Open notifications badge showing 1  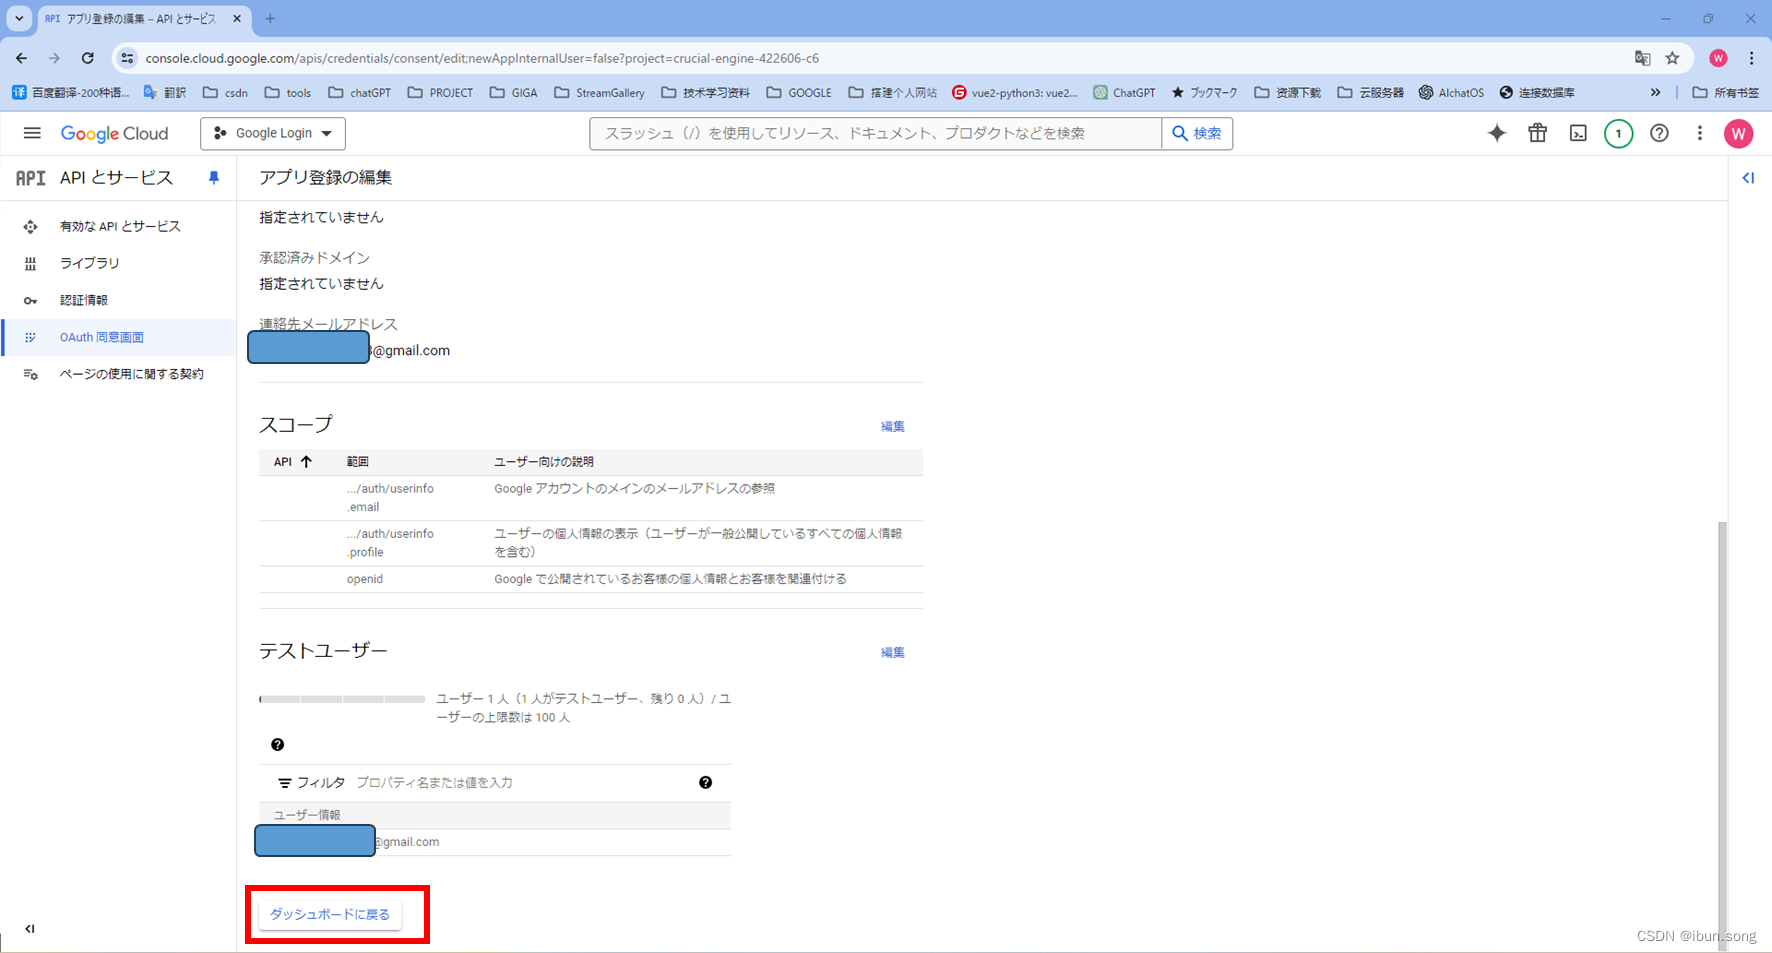click(1618, 133)
